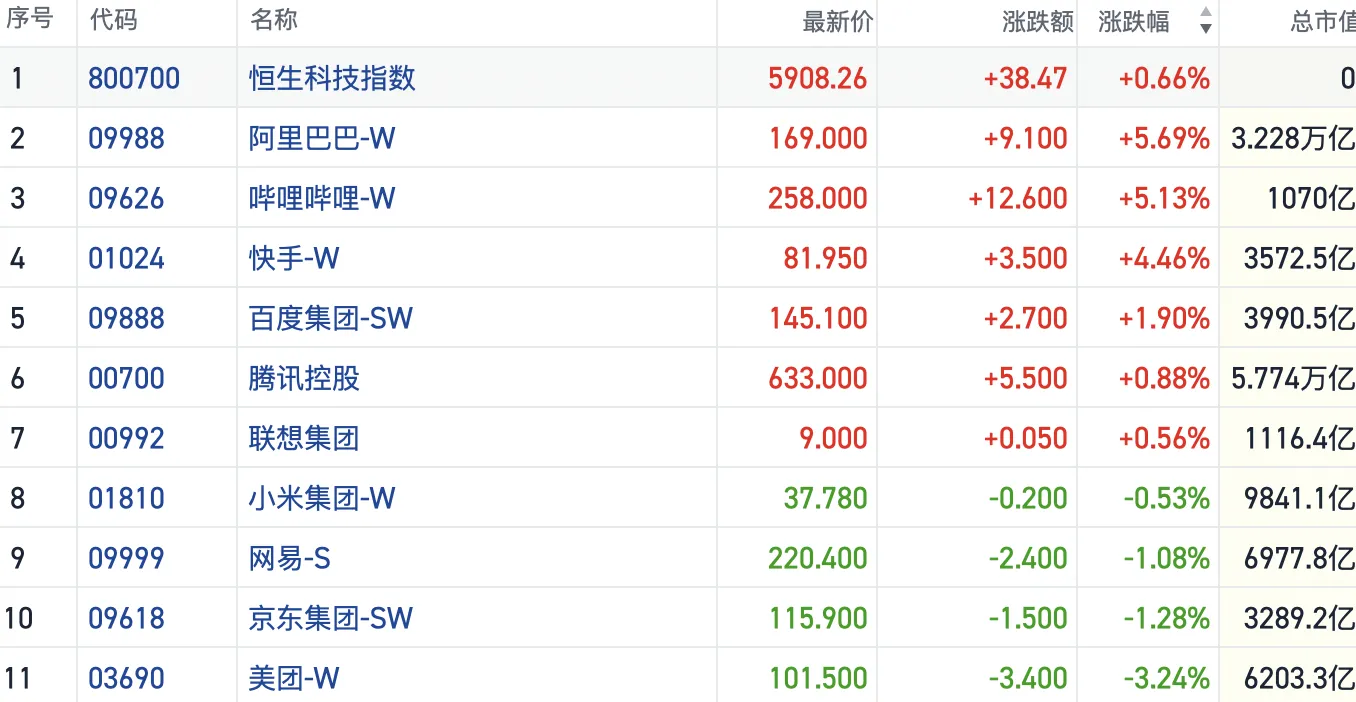Screen dimensions: 1356x702
Task: Open 阿里巴巴-W stock name
Action: point(322,138)
